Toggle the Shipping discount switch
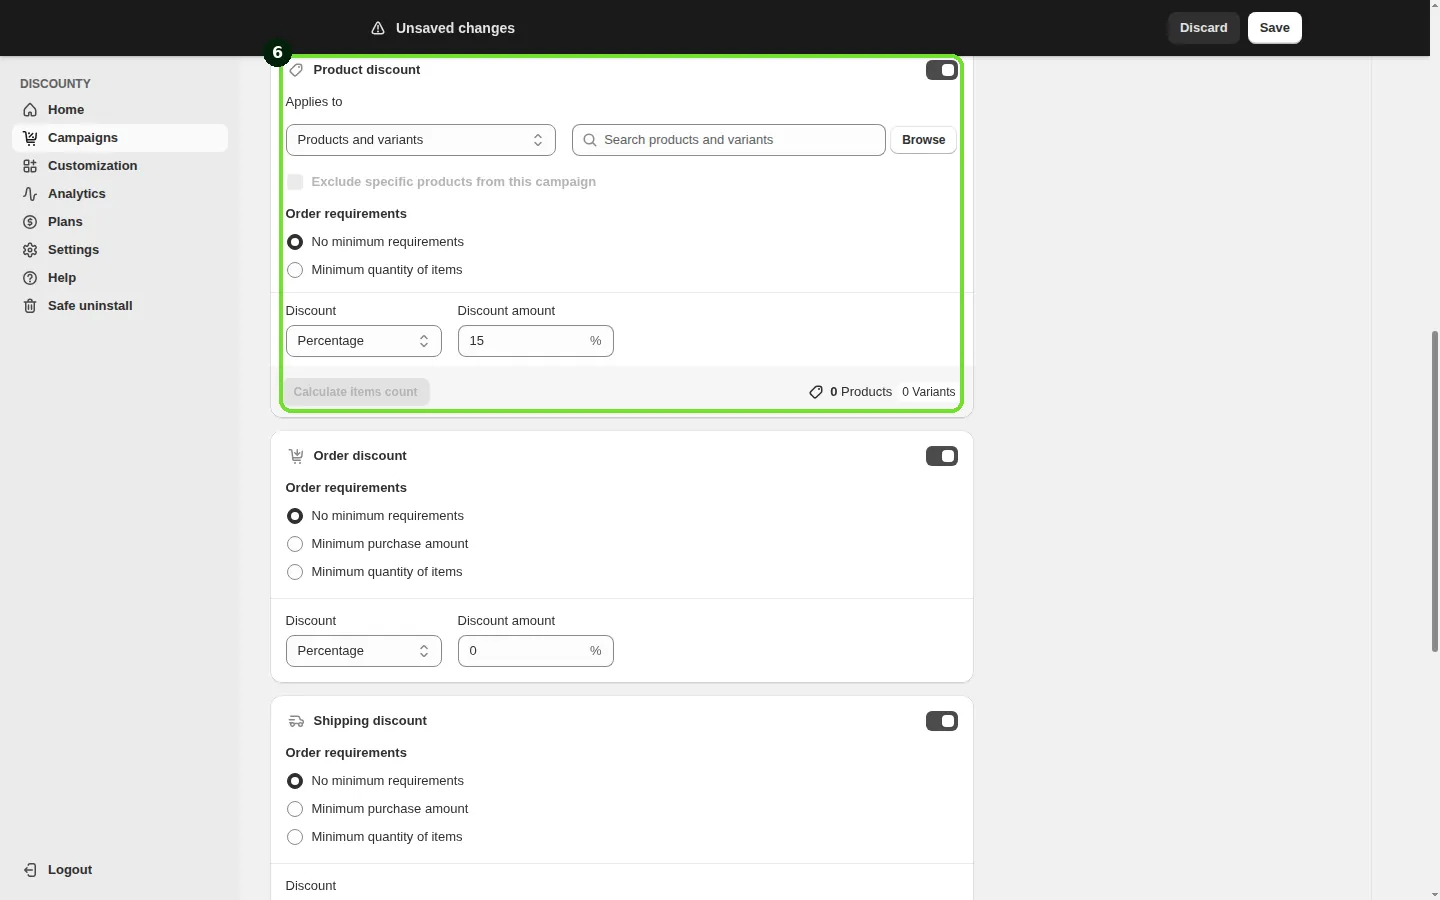The image size is (1440, 900). click(942, 721)
